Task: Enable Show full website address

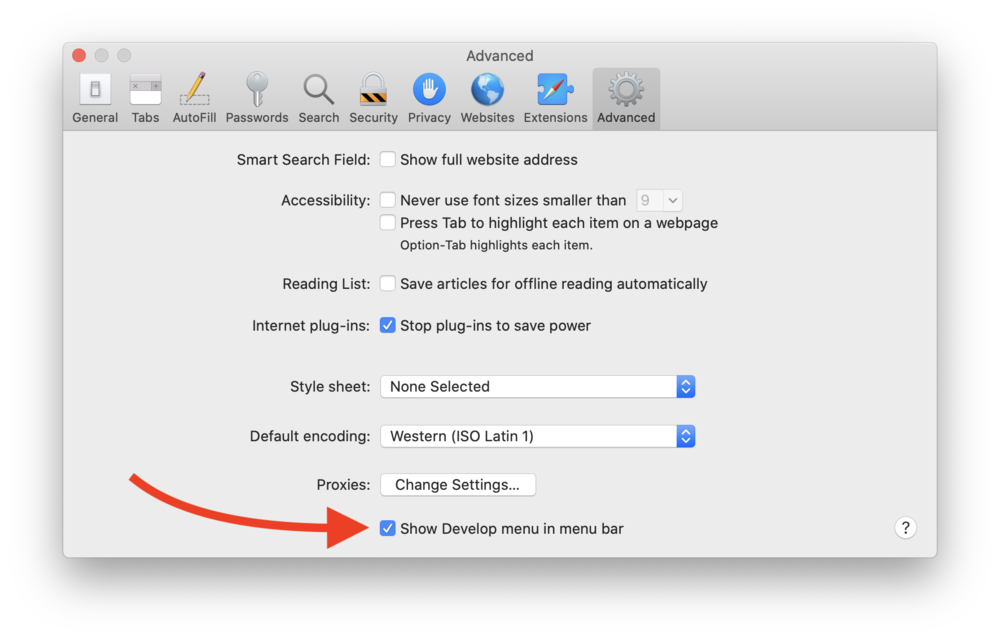Action: coord(387,159)
